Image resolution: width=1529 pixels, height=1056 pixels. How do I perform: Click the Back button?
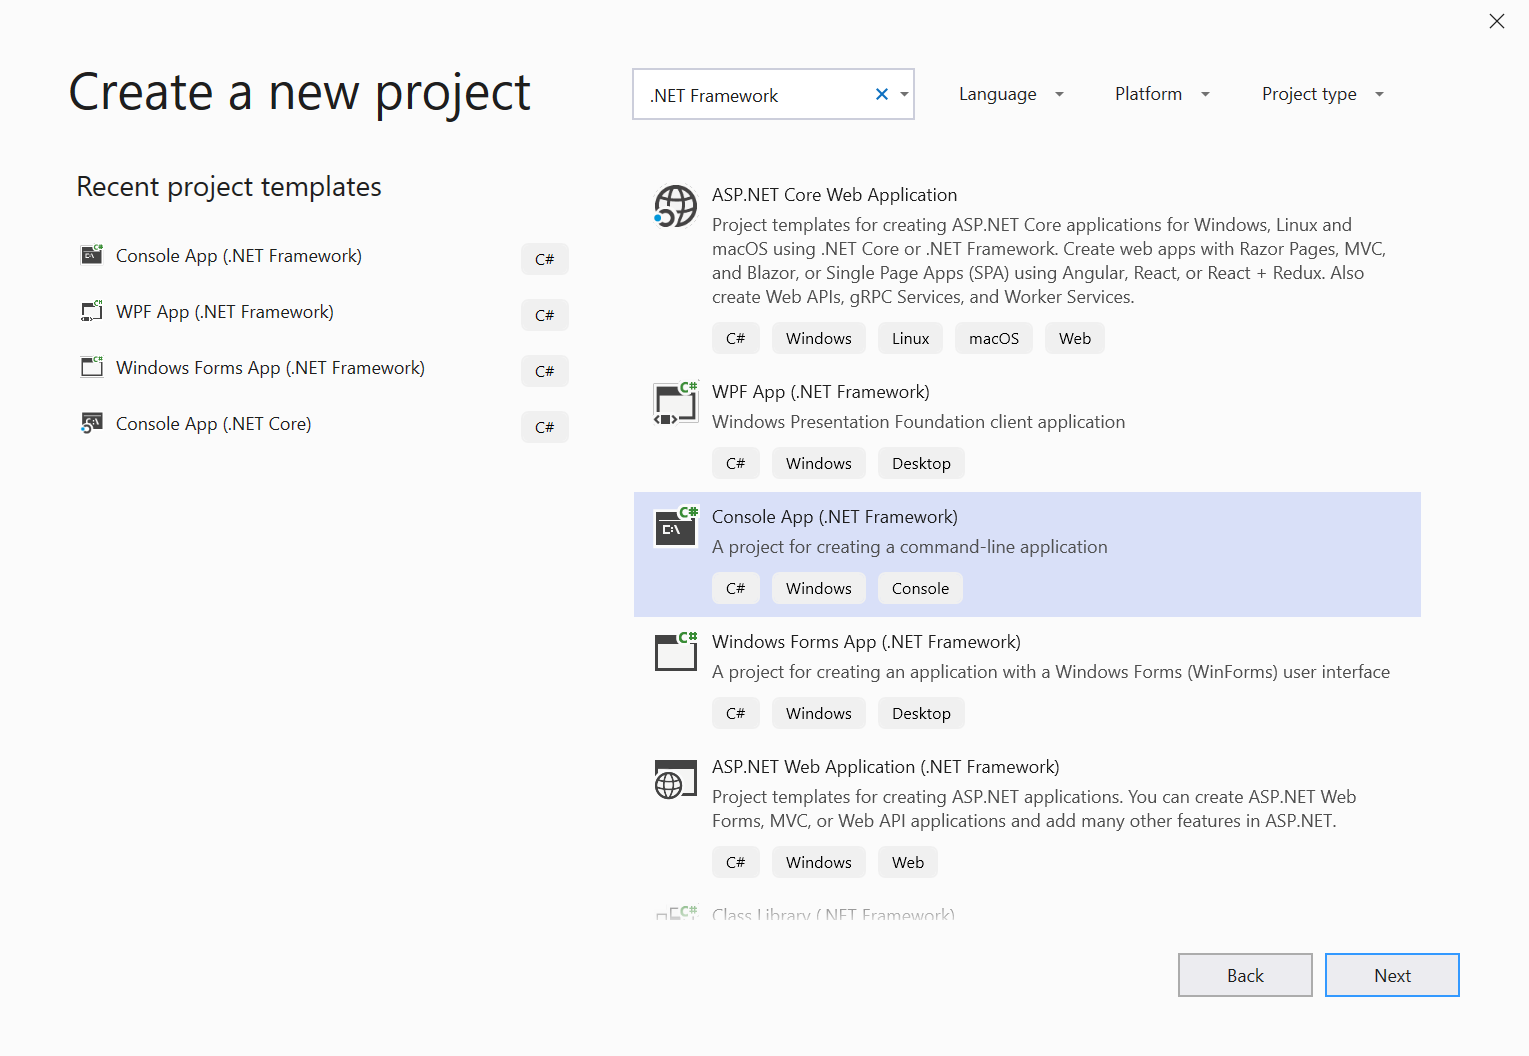pyautogui.click(x=1245, y=975)
